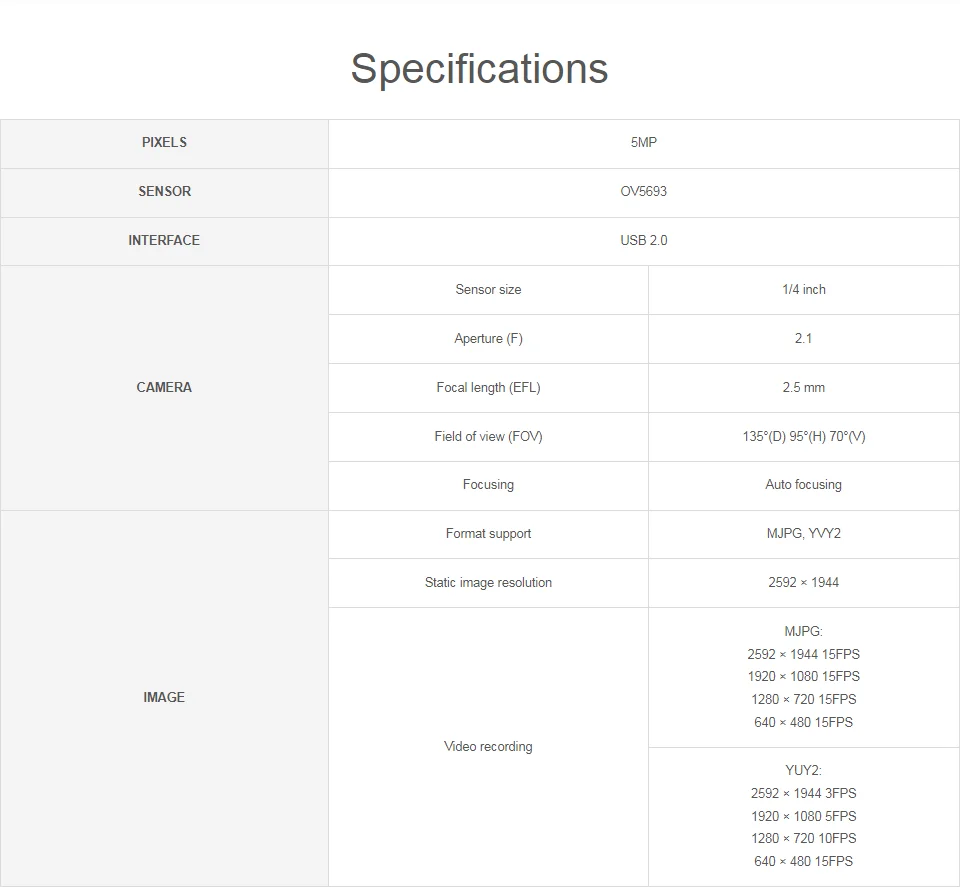This screenshot has width=960, height=887.
Task: Select the IMAGE section header
Action: pos(164,697)
